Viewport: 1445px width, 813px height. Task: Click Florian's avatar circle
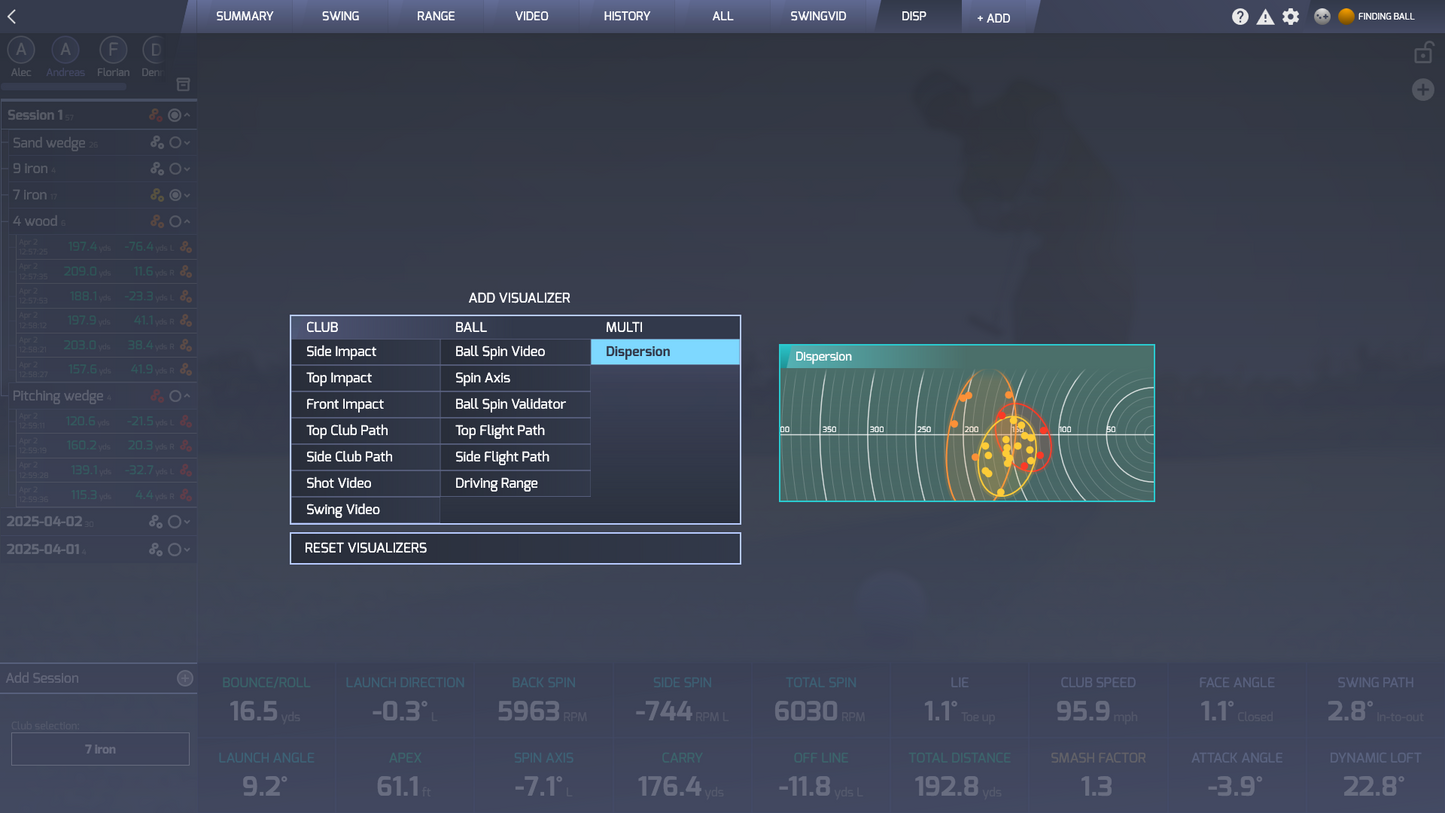(x=113, y=49)
